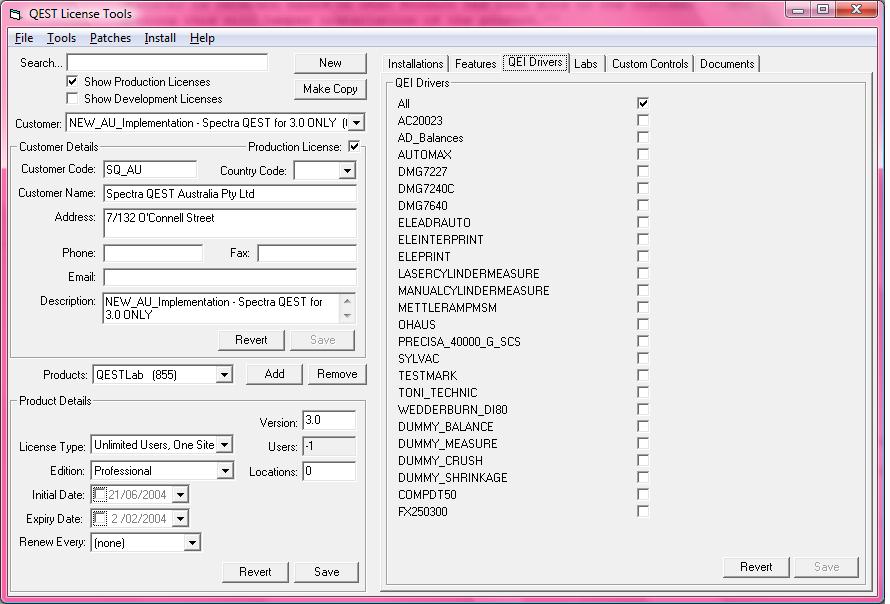890x604 pixels.
Task: Expand the Edition combo box
Action: pos(224,471)
